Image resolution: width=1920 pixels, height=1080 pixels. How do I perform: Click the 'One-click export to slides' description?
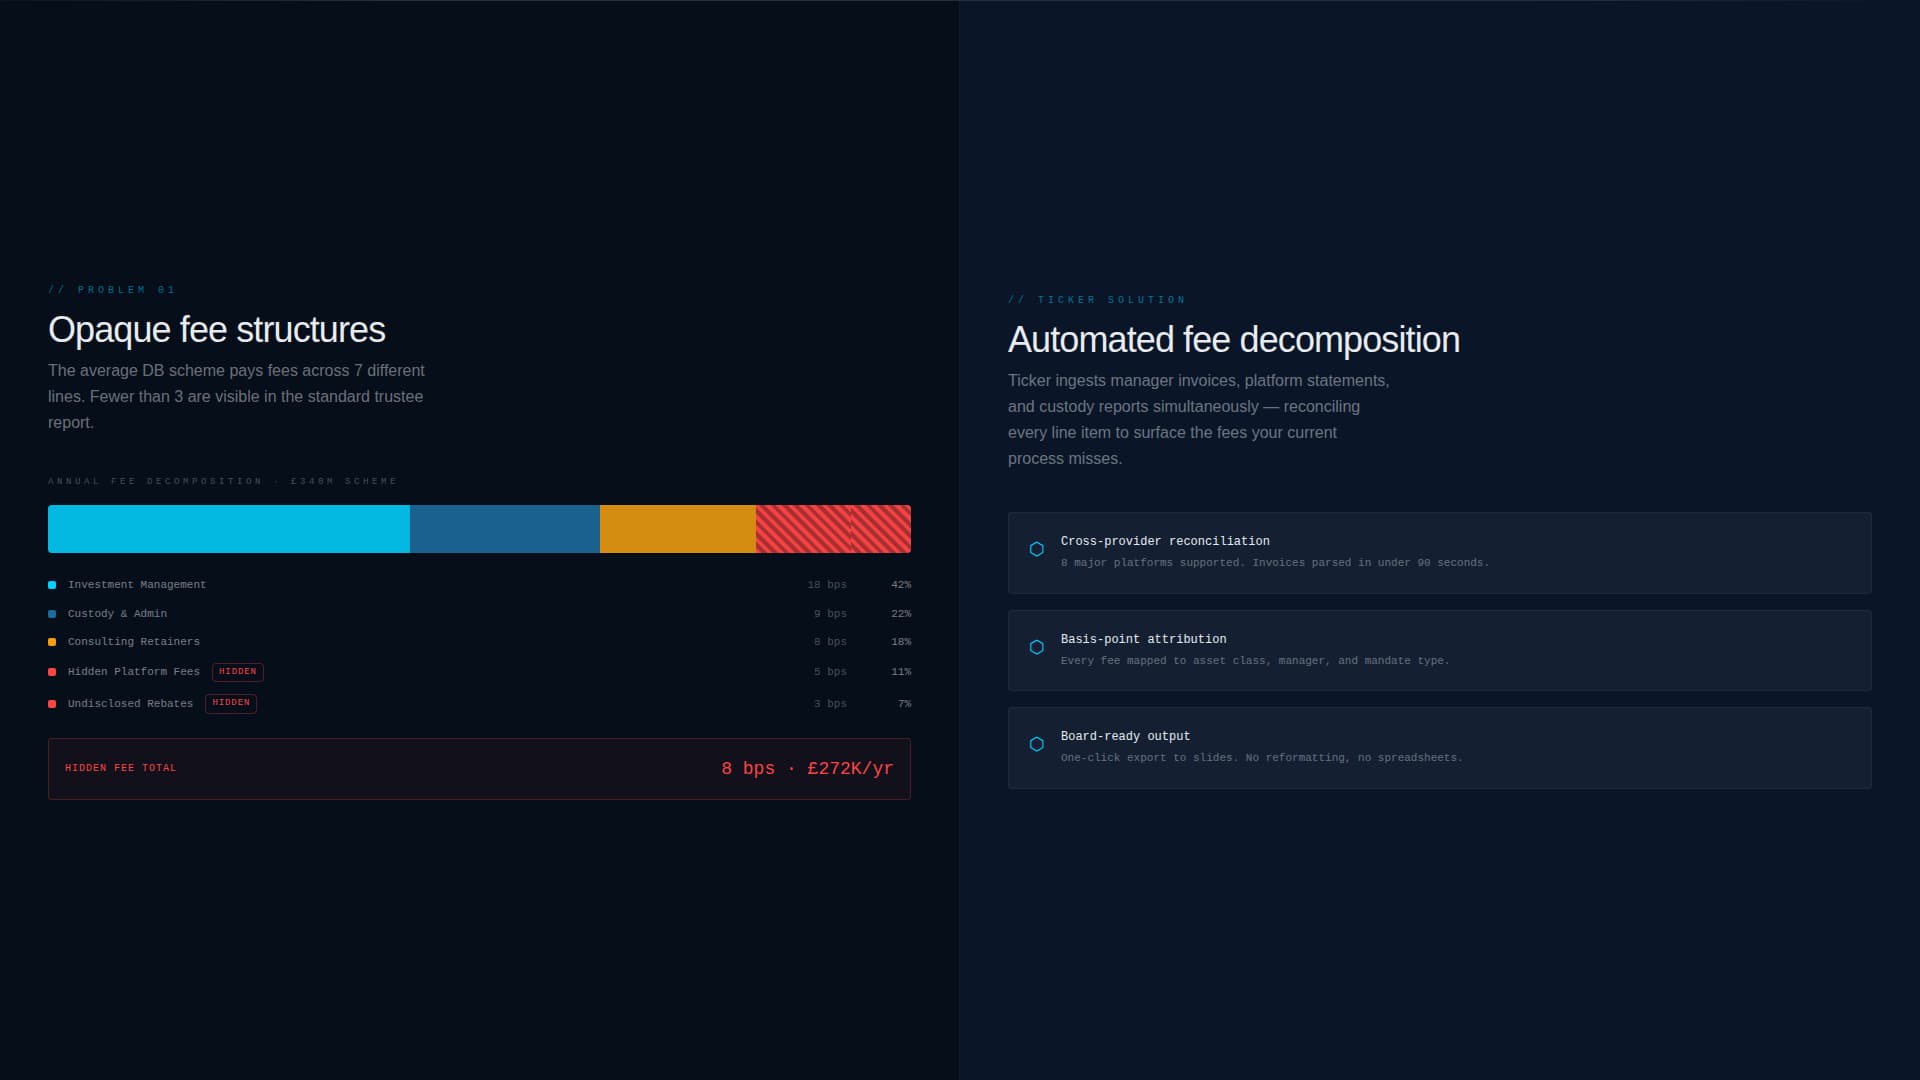1261,758
